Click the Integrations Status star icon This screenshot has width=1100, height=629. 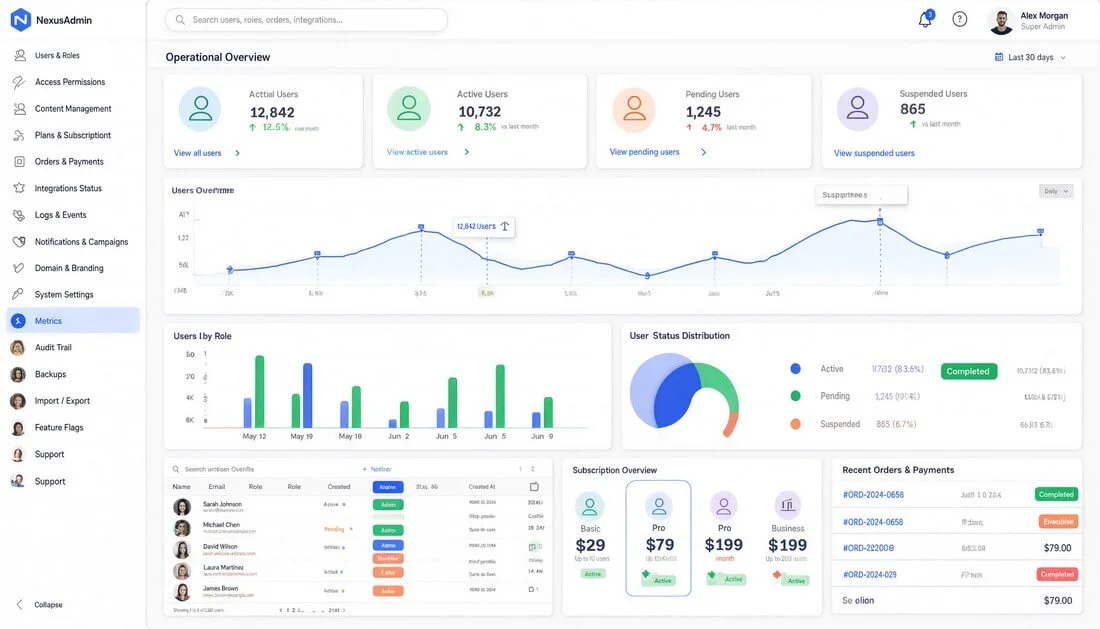(20, 188)
